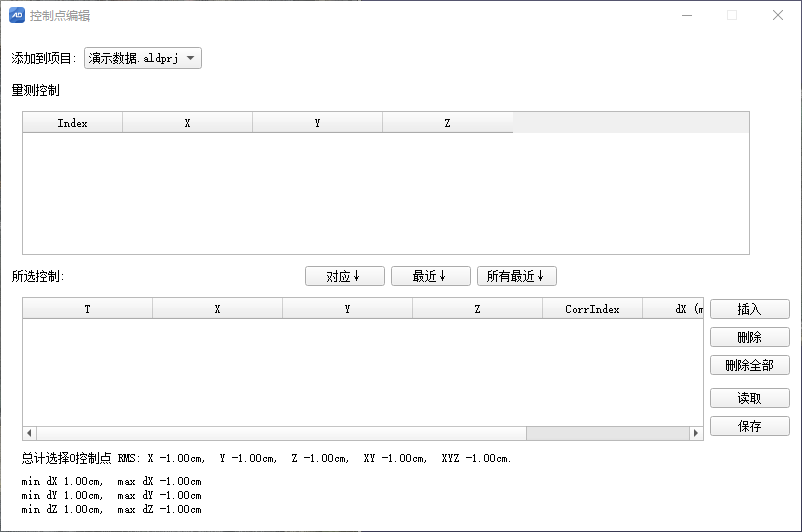
Task: Click the horizontal scrollbar left arrow
Action: pos(30,433)
